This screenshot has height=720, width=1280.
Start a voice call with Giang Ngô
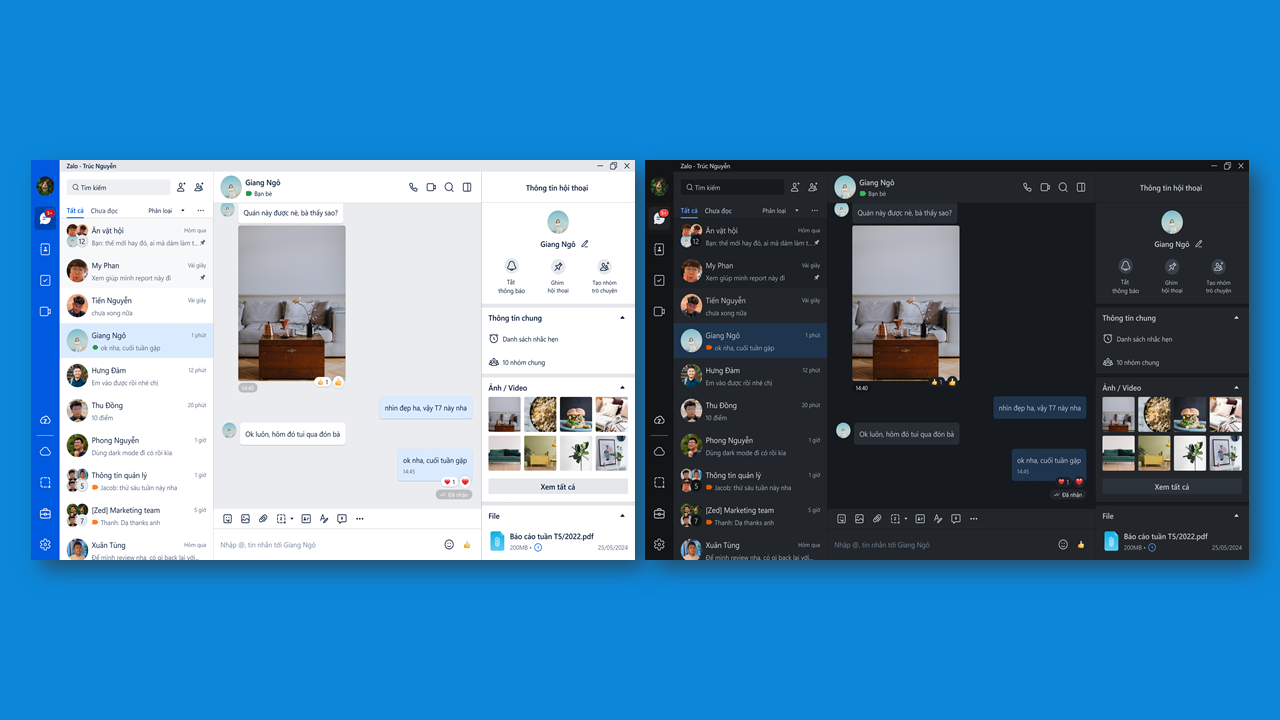411,187
